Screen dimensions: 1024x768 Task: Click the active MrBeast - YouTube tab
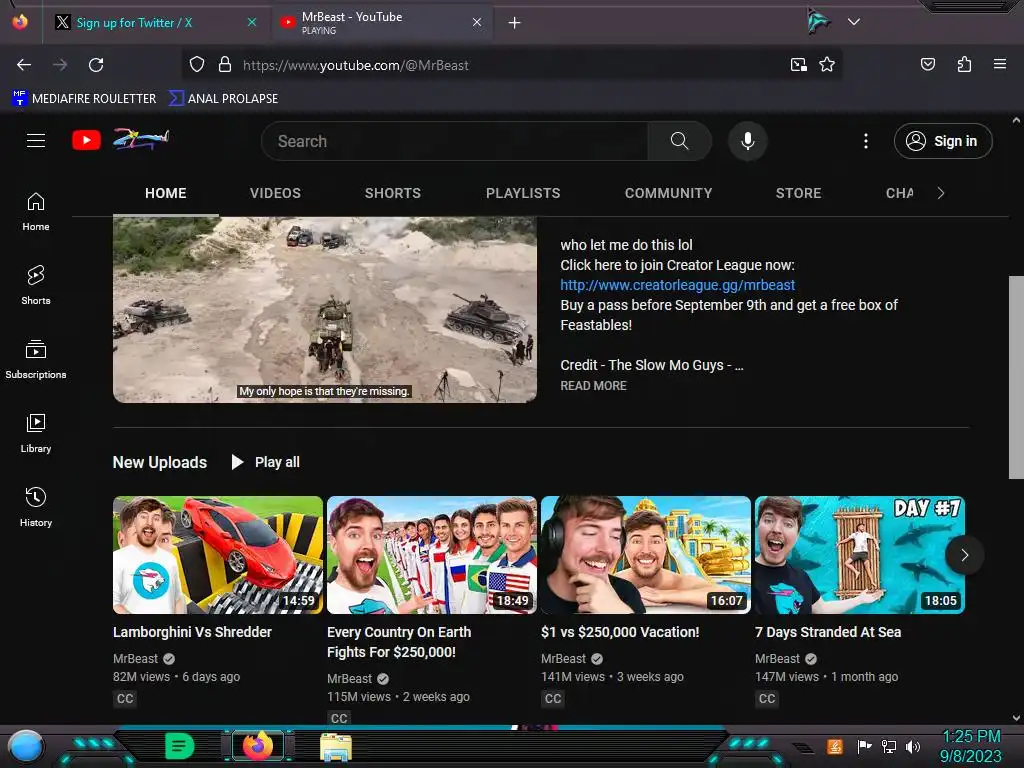pos(382,23)
